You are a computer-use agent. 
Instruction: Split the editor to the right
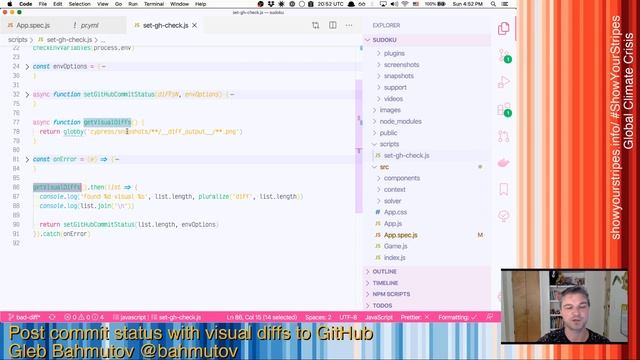click(x=333, y=25)
